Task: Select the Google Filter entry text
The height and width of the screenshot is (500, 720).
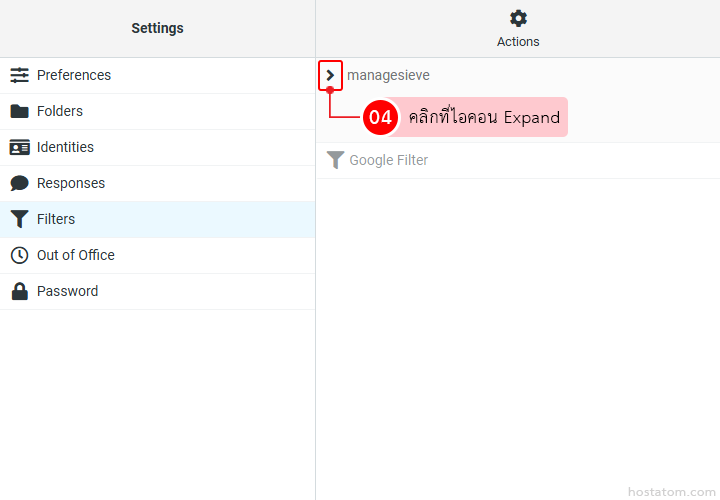Action: pos(388,160)
